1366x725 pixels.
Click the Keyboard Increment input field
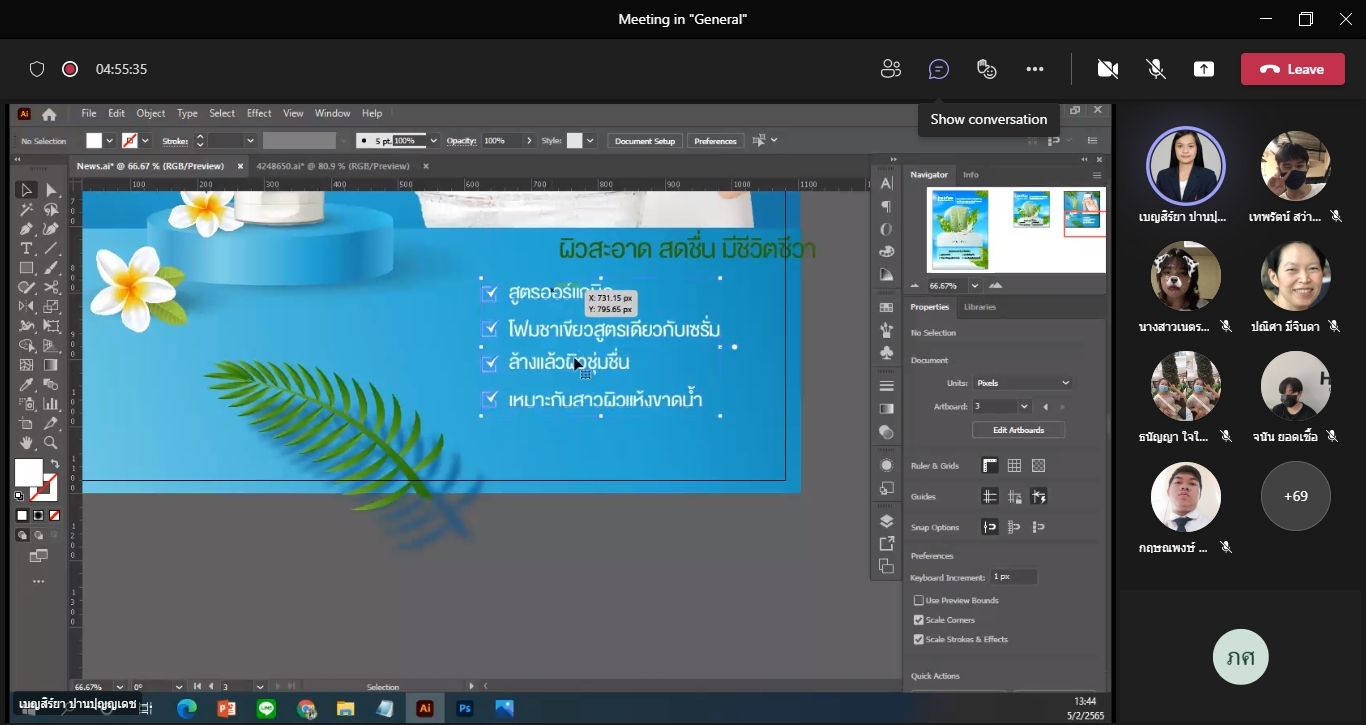click(x=1014, y=577)
